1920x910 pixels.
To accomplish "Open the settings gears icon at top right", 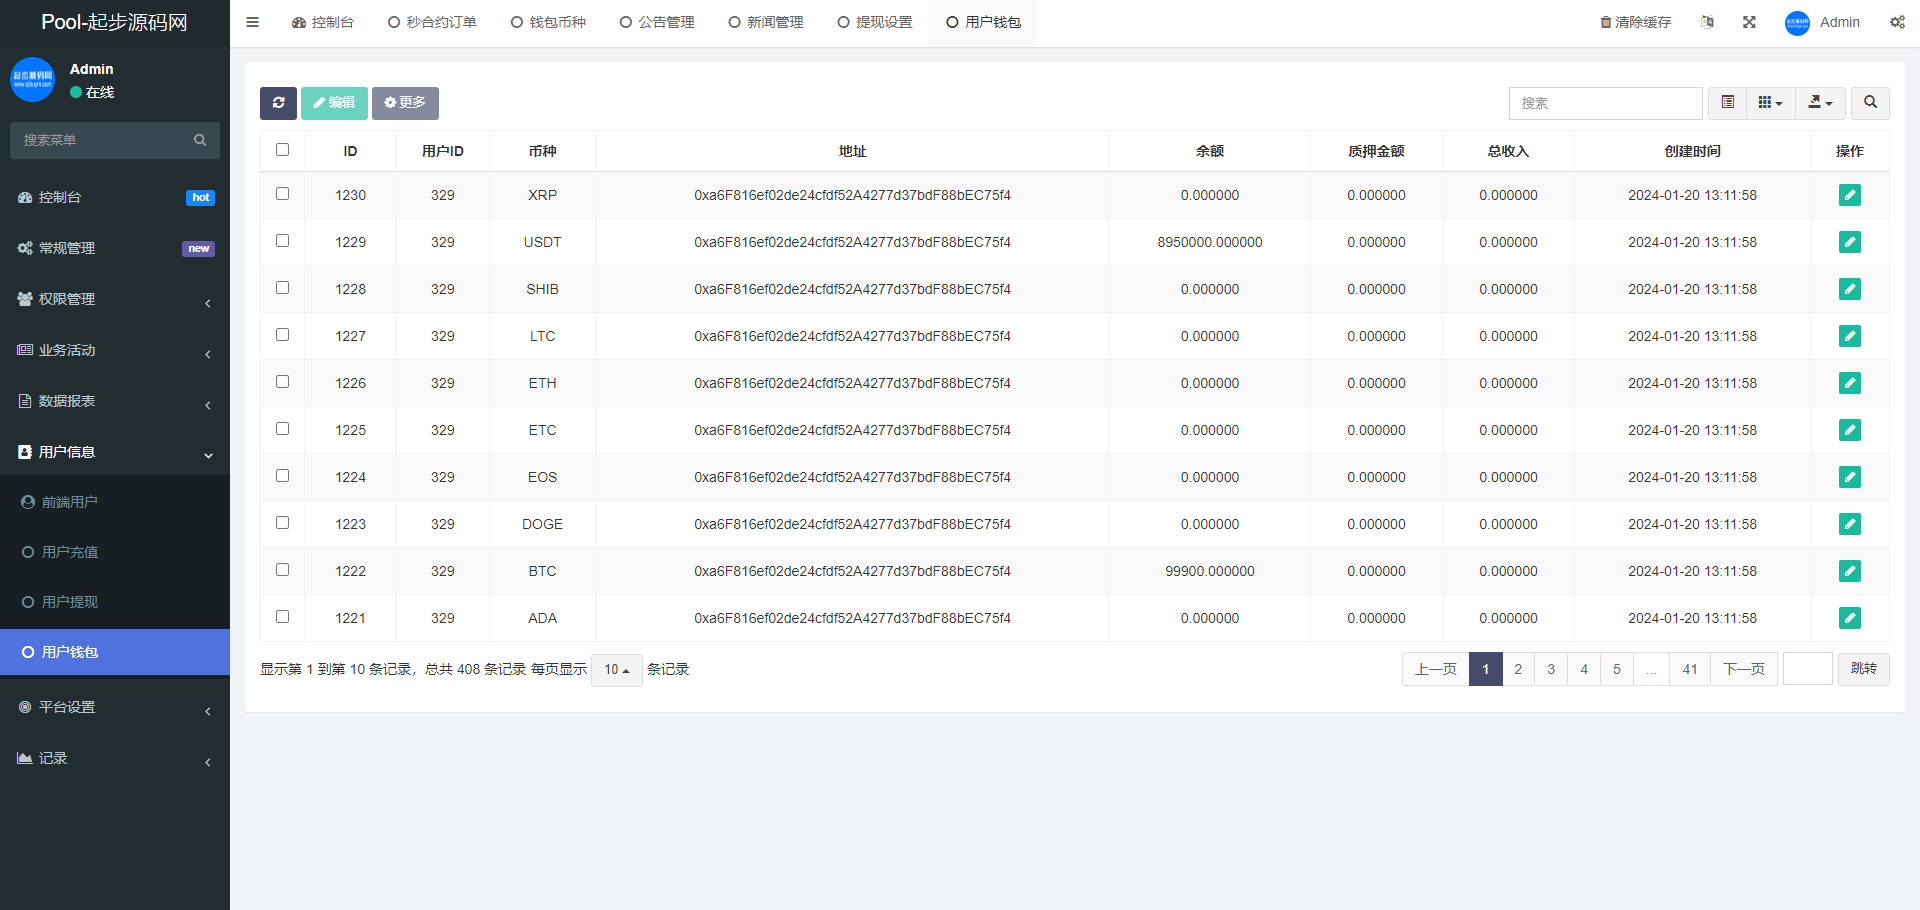I will (1897, 22).
